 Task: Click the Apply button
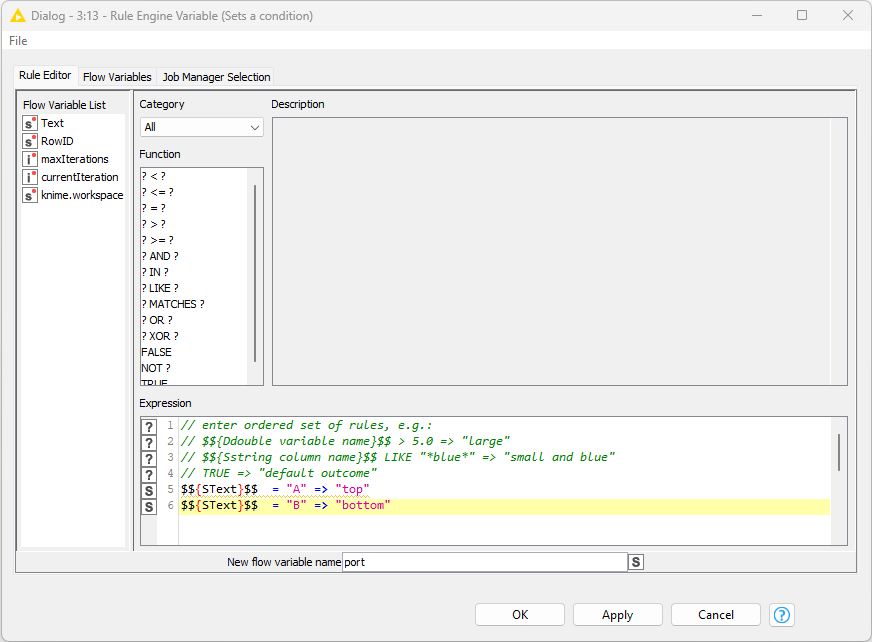point(617,615)
